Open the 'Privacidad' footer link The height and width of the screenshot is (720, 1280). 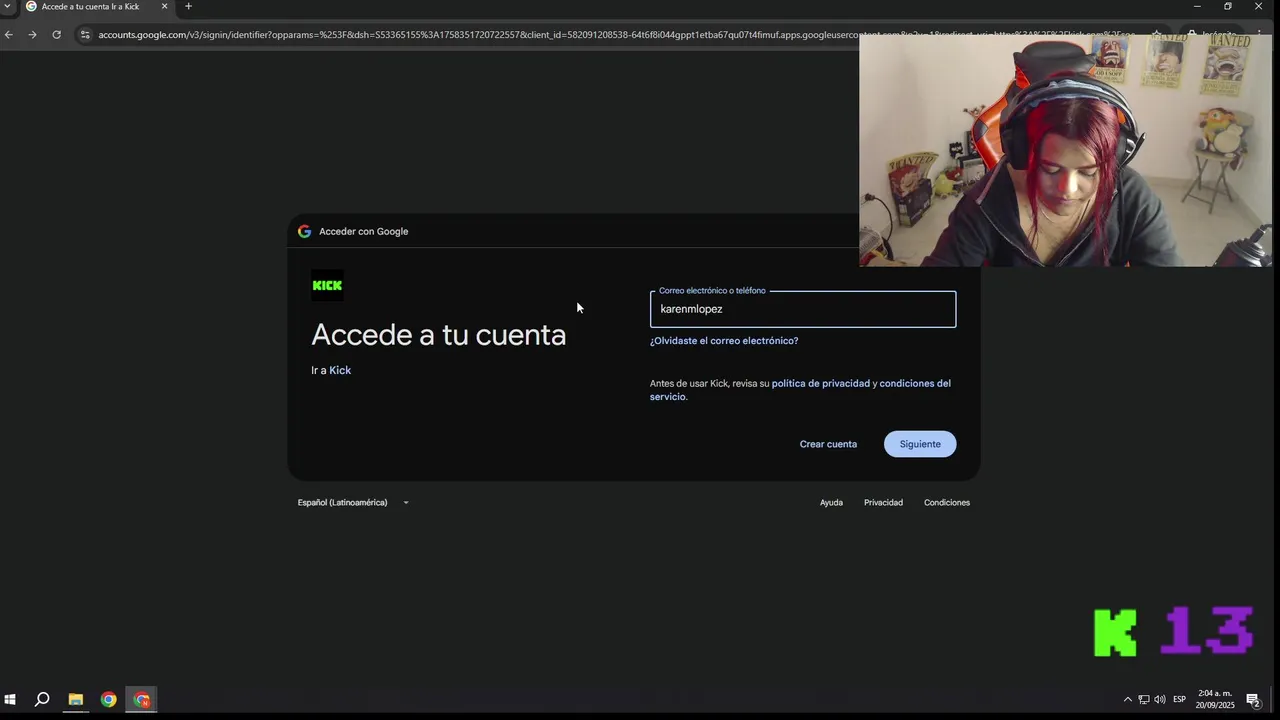click(883, 502)
